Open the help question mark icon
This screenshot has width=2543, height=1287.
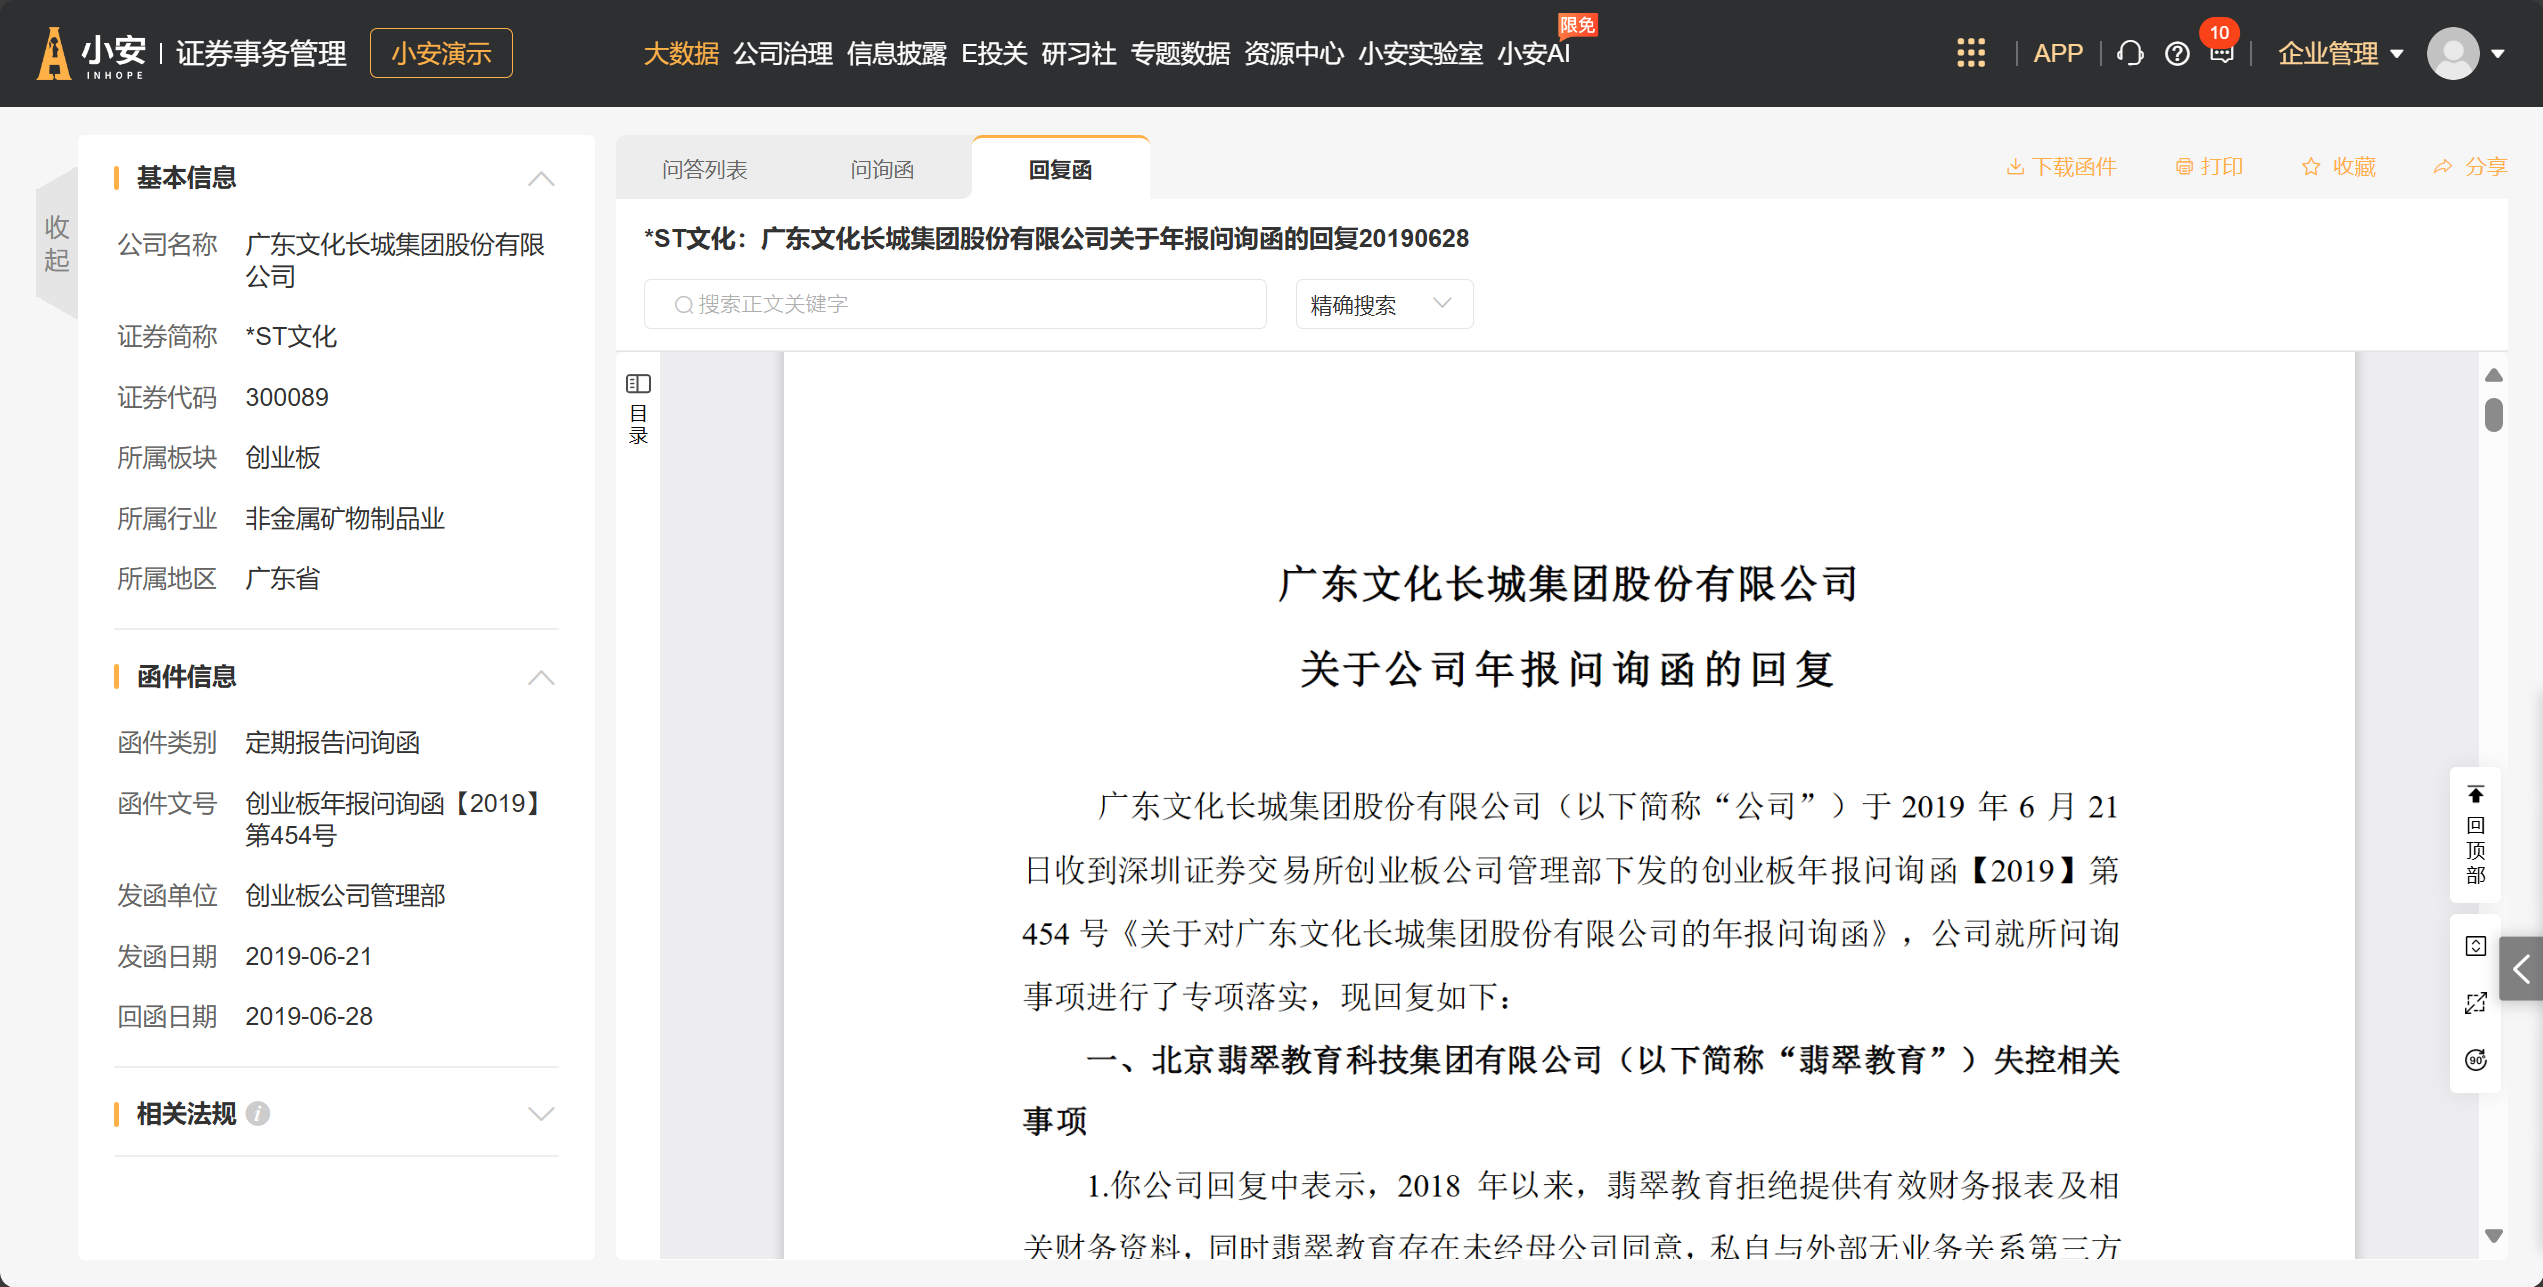coord(2177,54)
